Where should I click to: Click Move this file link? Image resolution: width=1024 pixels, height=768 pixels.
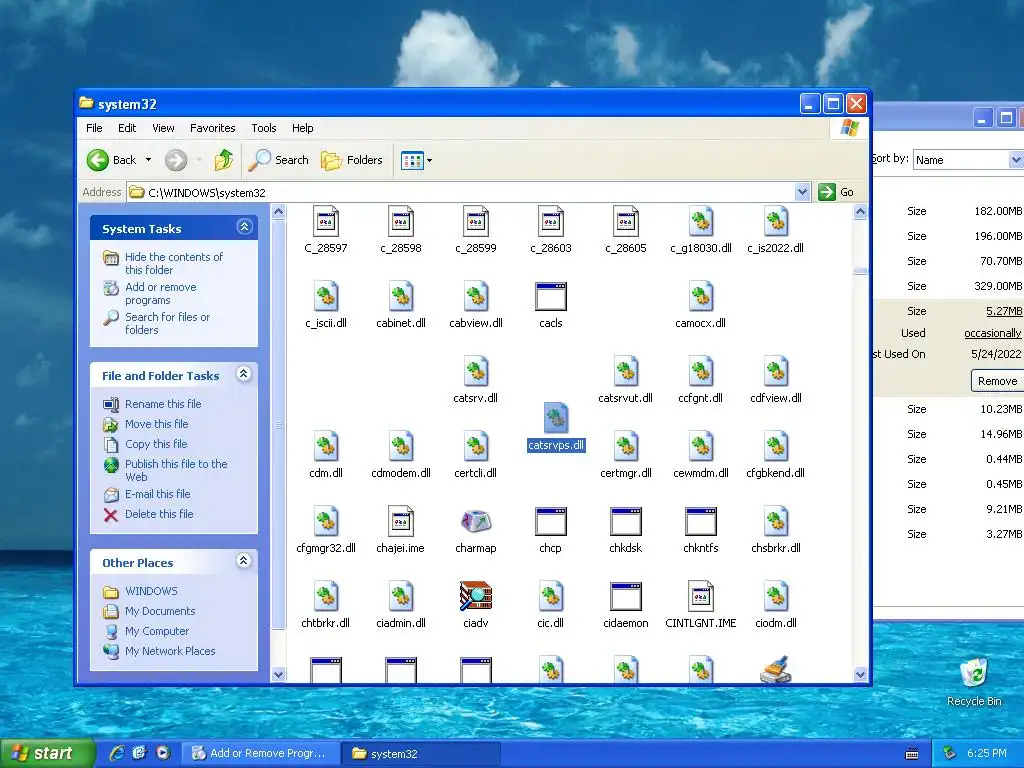pos(157,424)
